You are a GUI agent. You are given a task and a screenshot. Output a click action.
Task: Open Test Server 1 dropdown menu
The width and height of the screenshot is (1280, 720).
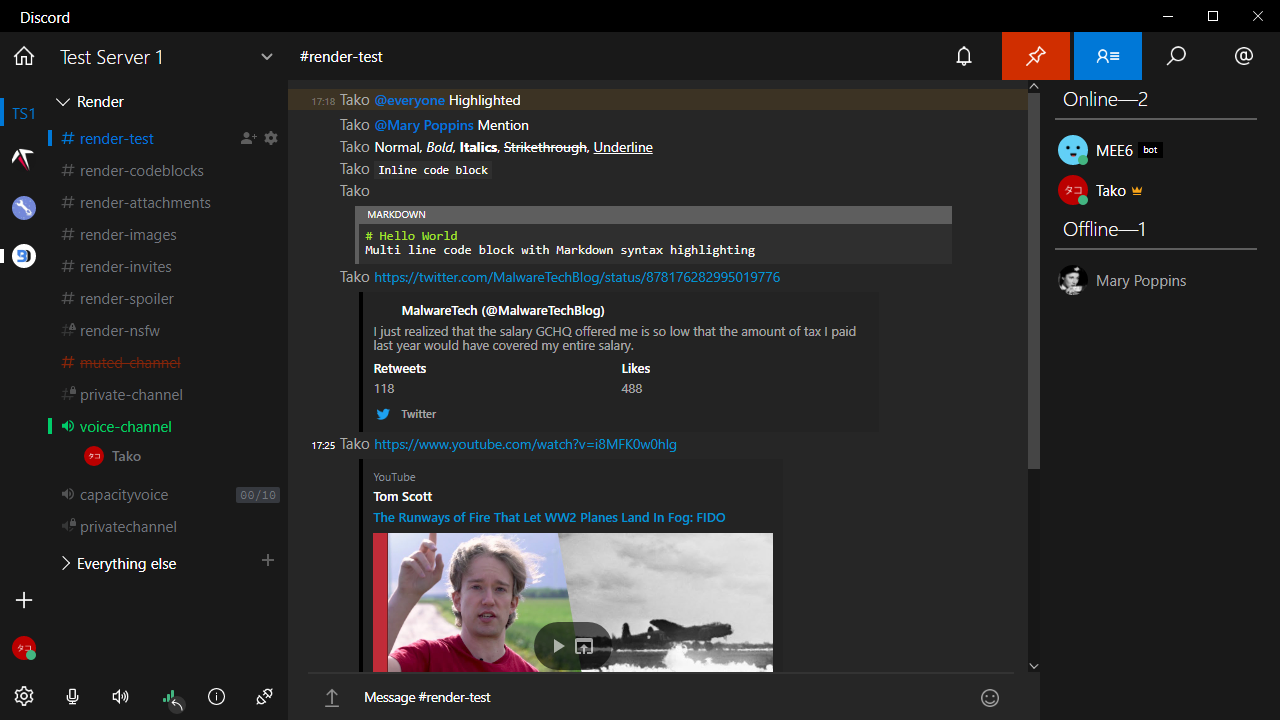coord(267,57)
